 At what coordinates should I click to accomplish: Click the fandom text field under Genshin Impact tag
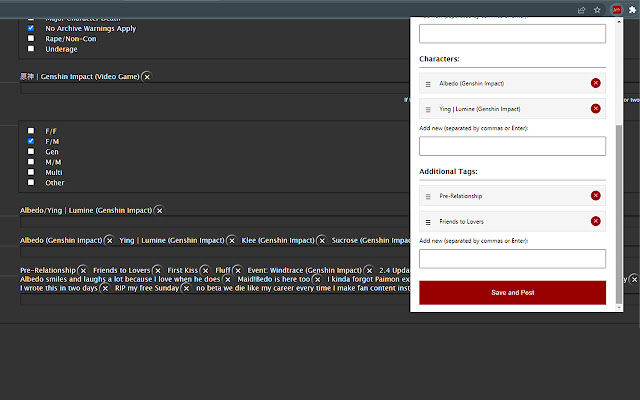click(215, 89)
